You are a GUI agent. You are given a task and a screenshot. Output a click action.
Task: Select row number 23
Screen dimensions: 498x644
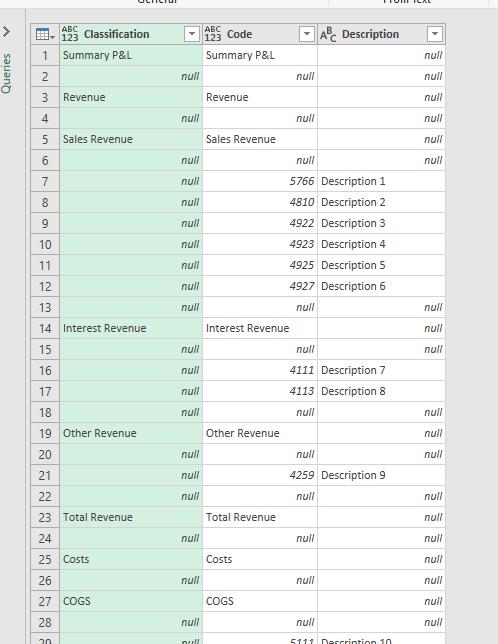pyautogui.click(x=45, y=518)
